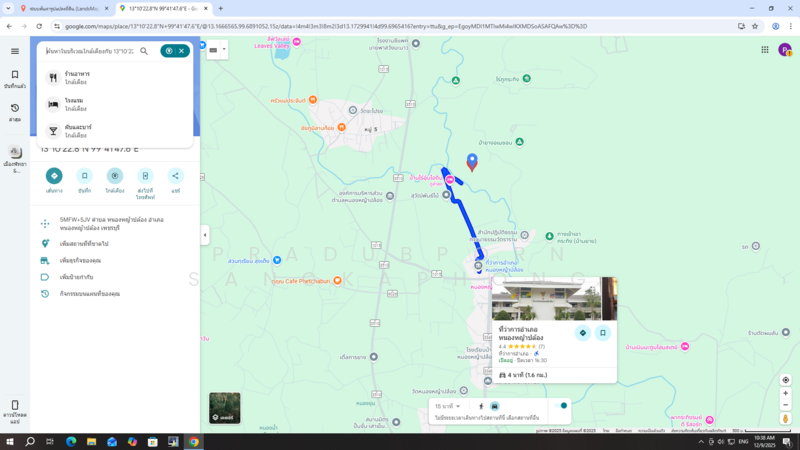
Task: Open the 15 minutes travel time dropdown
Action: pyautogui.click(x=447, y=406)
